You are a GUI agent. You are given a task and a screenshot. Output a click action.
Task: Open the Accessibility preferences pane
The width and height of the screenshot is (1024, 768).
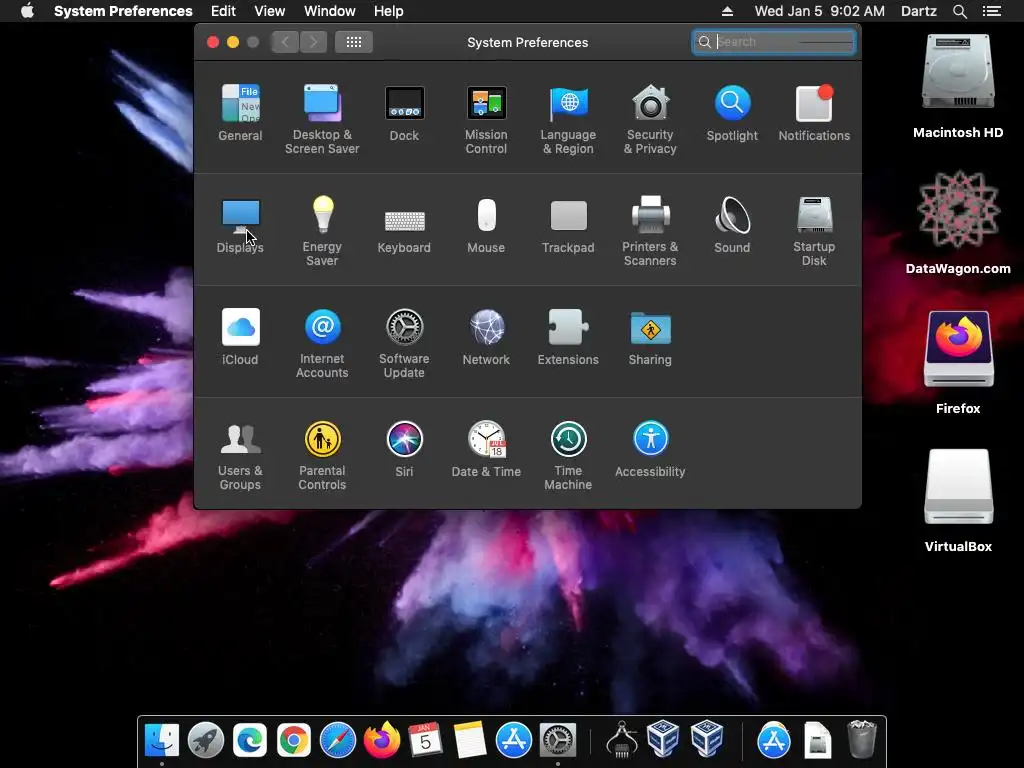pos(650,449)
